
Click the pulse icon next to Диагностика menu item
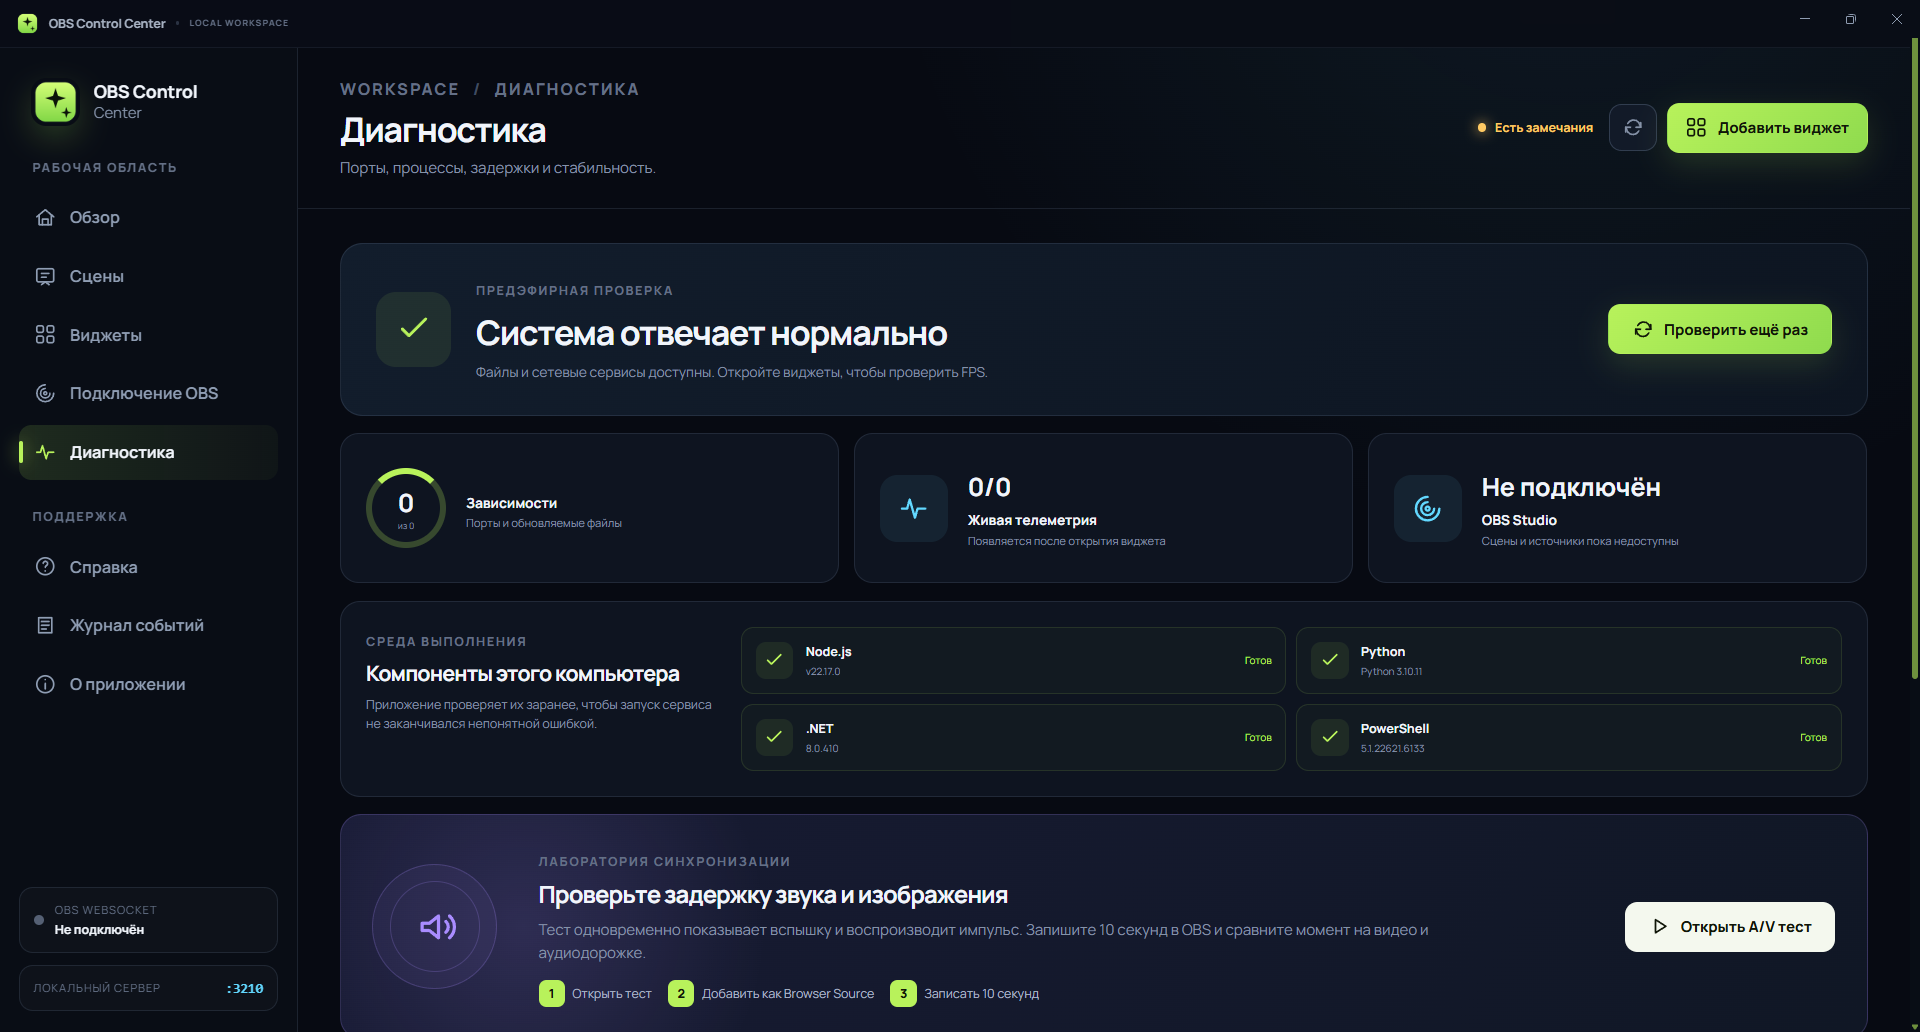pos(45,452)
